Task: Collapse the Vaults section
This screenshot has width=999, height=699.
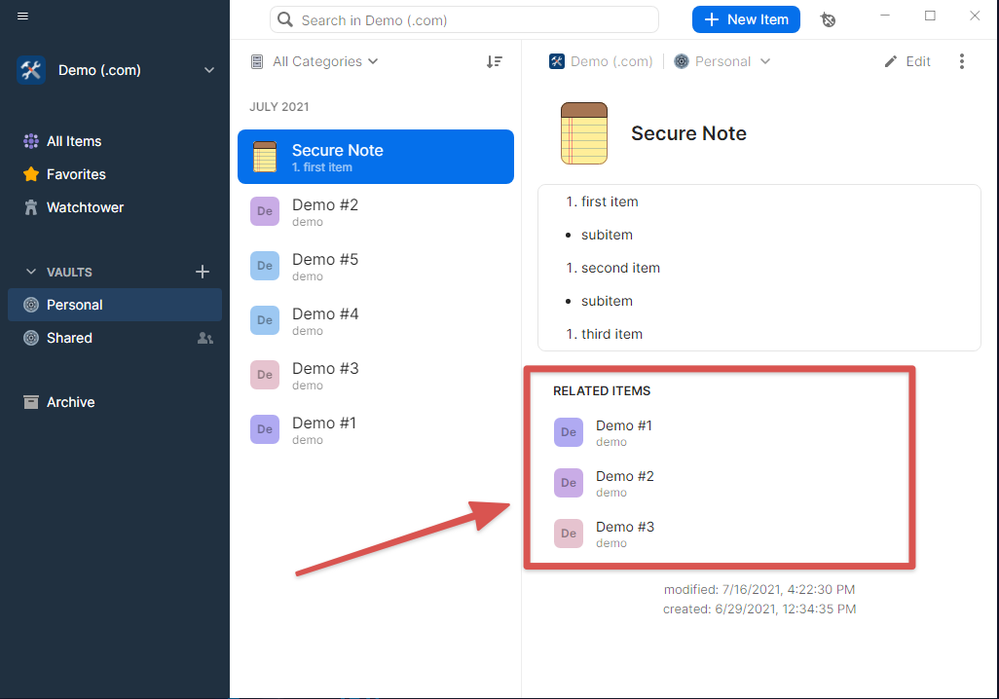Action: tap(31, 272)
